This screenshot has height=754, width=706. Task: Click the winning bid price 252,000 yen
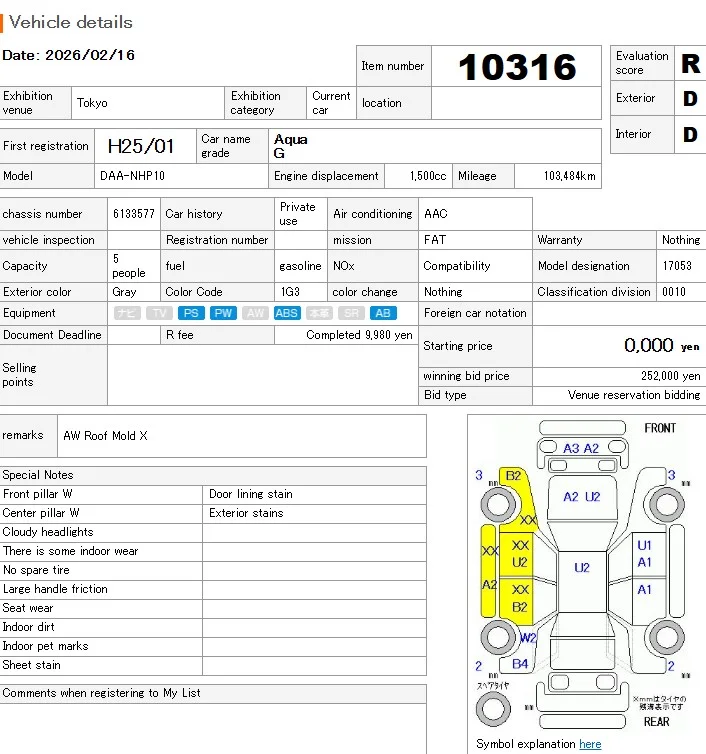tap(670, 376)
